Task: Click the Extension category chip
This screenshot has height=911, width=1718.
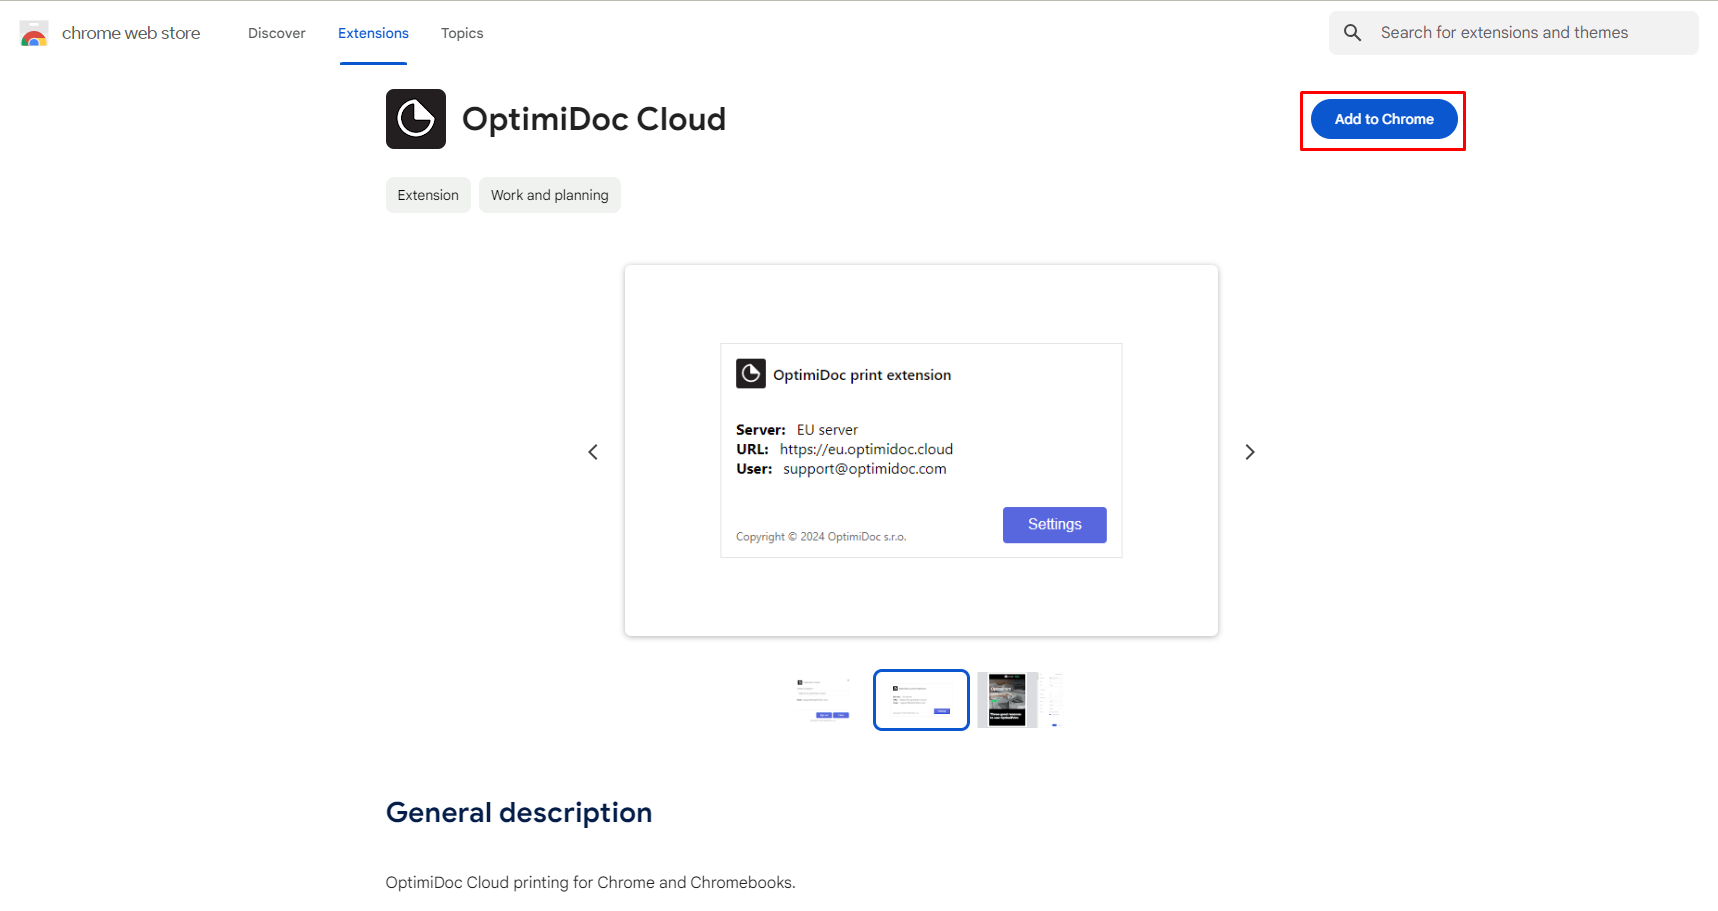Action: click(x=428, y=195)
